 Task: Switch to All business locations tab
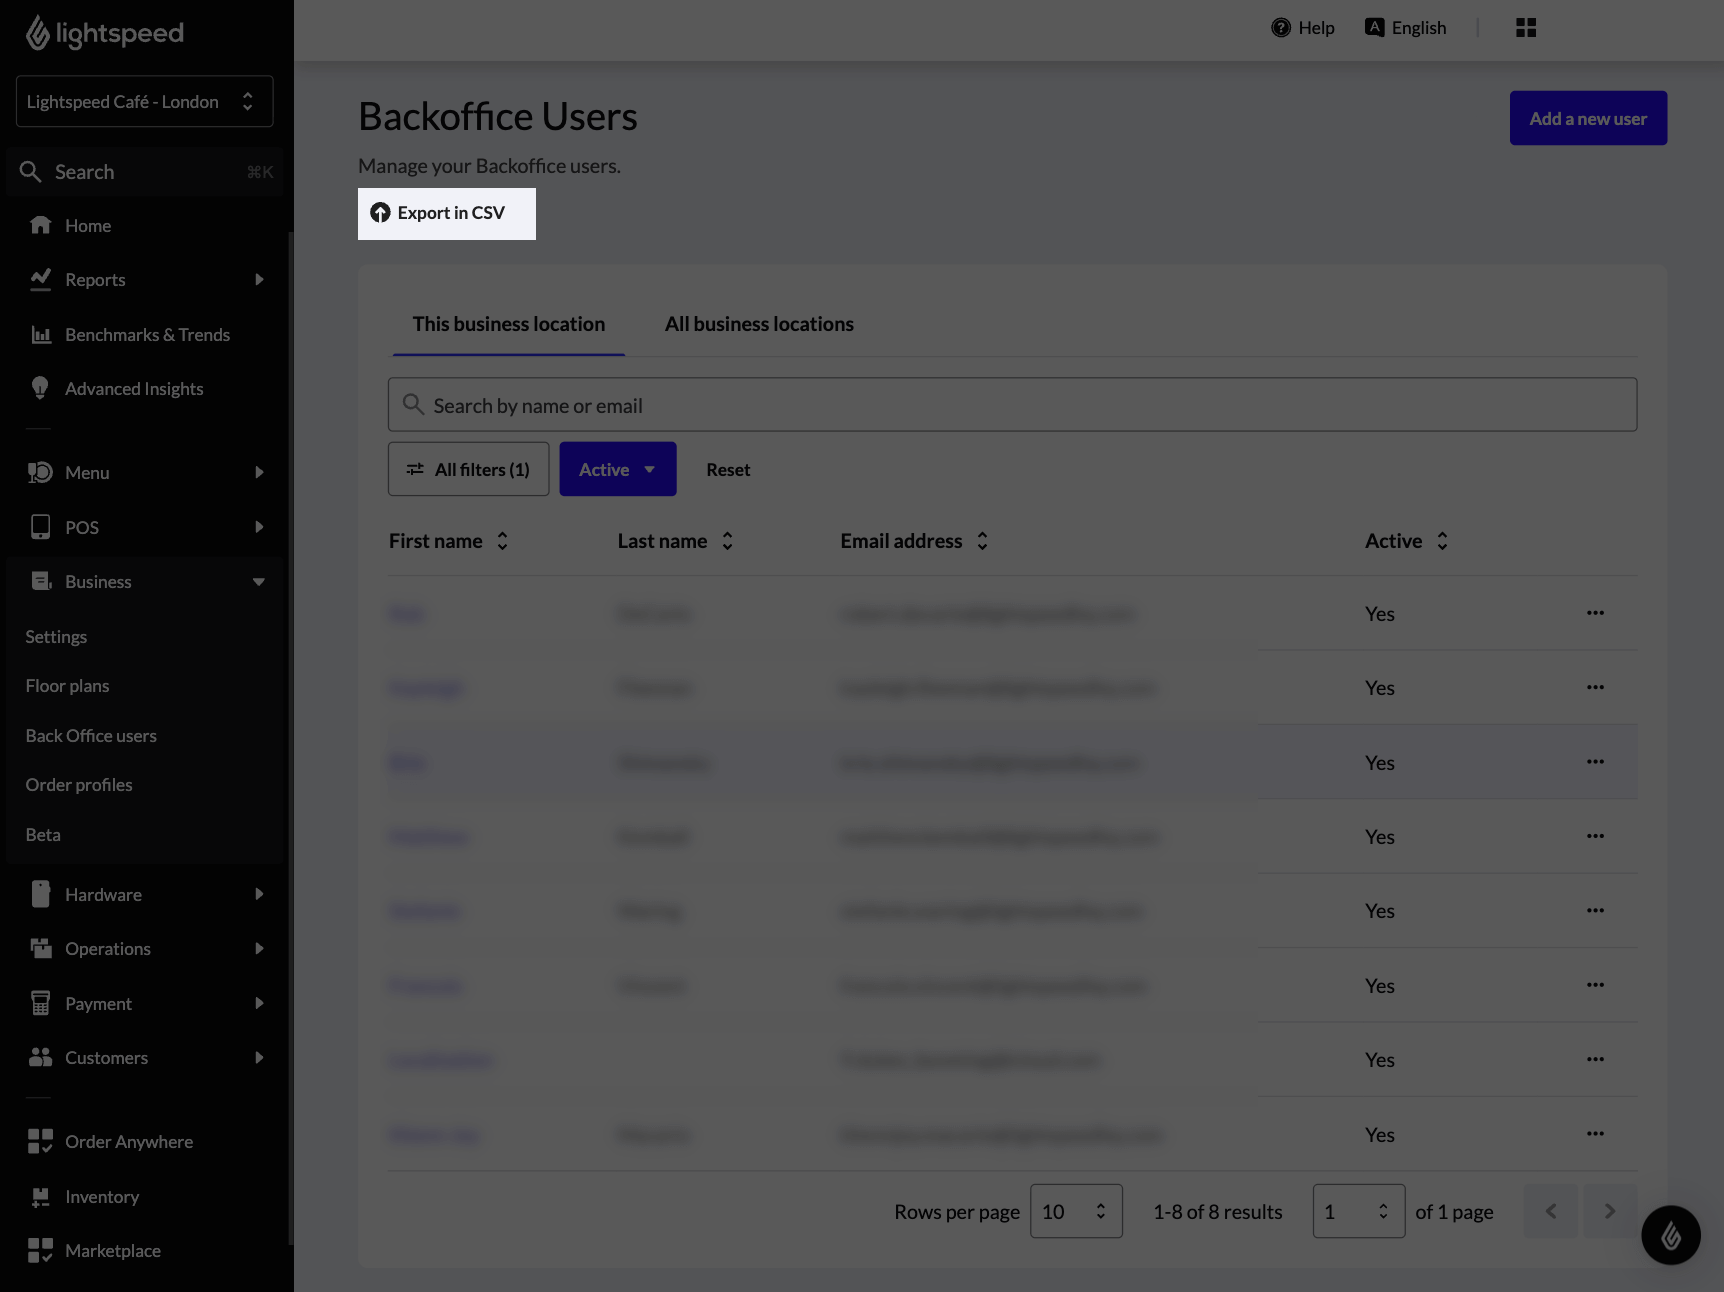759,324
